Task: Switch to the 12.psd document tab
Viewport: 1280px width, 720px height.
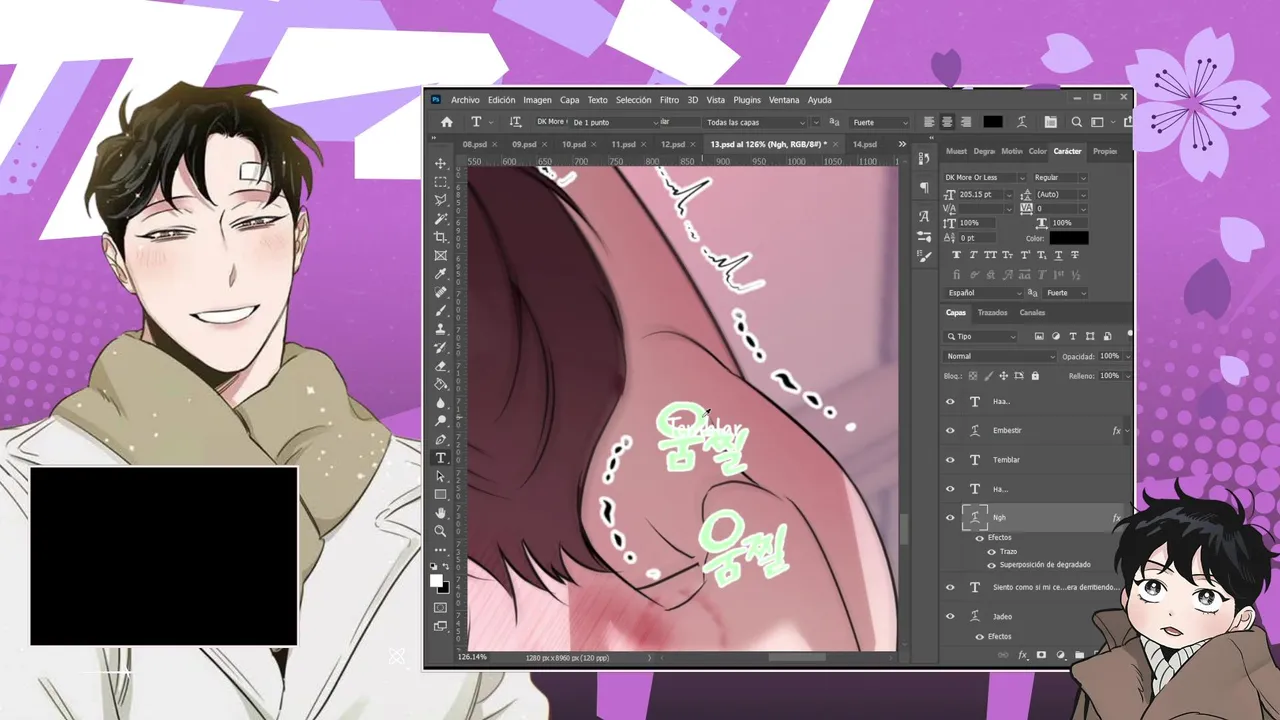Action: pyautogui.click(x=673, y=144)
